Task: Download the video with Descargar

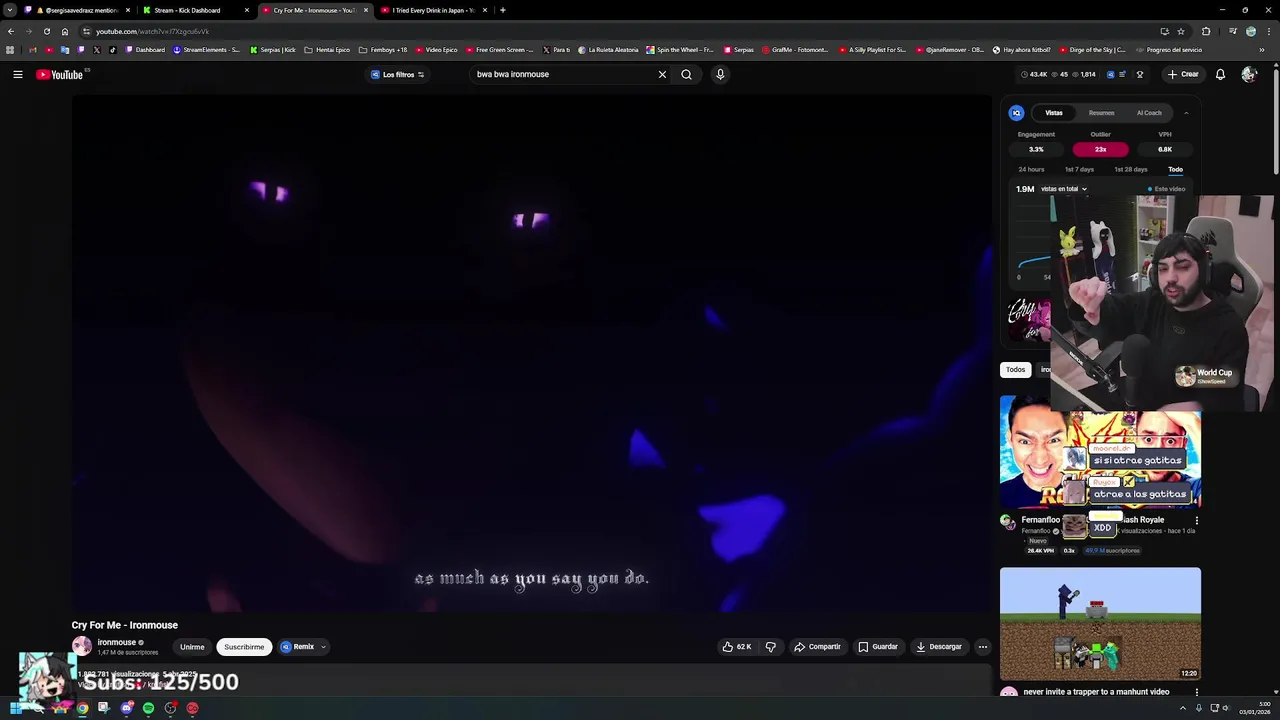Action: click(x=938, y=647)
